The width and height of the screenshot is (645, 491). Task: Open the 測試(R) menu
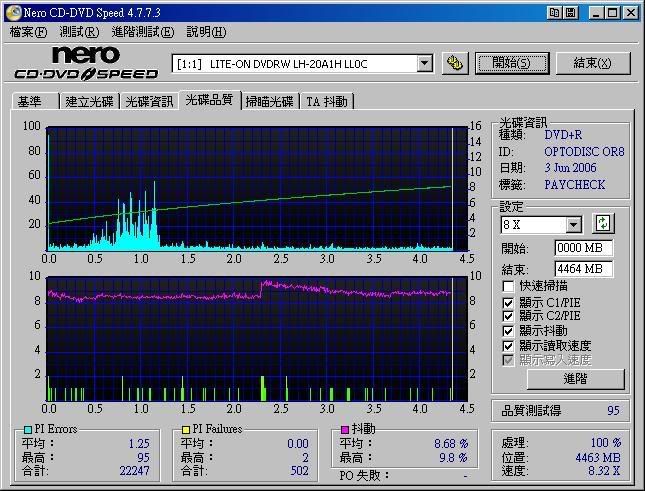click(79, 32)
